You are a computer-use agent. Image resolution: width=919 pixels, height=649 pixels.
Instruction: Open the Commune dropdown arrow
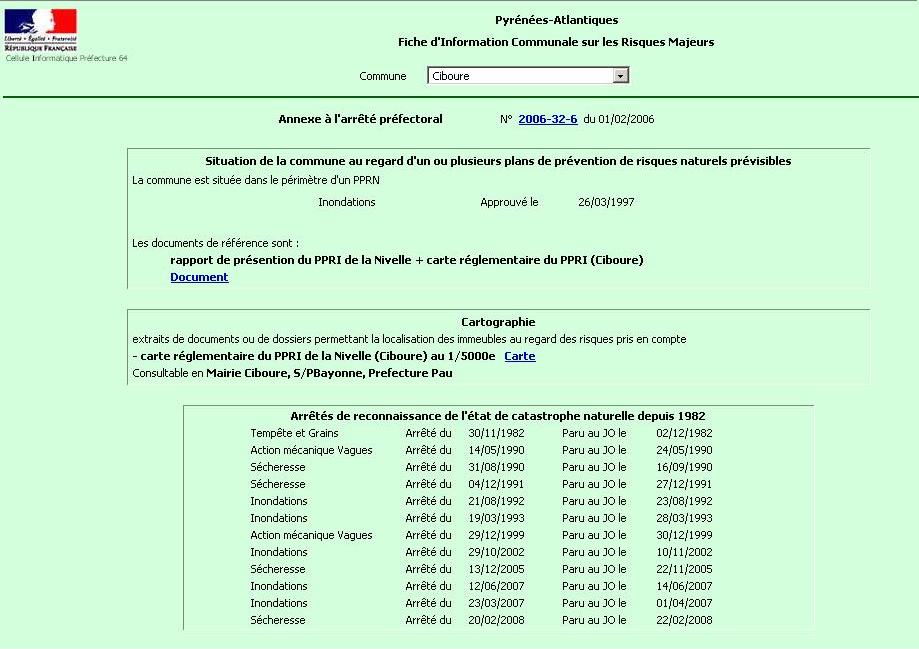(x=620, y=76)
